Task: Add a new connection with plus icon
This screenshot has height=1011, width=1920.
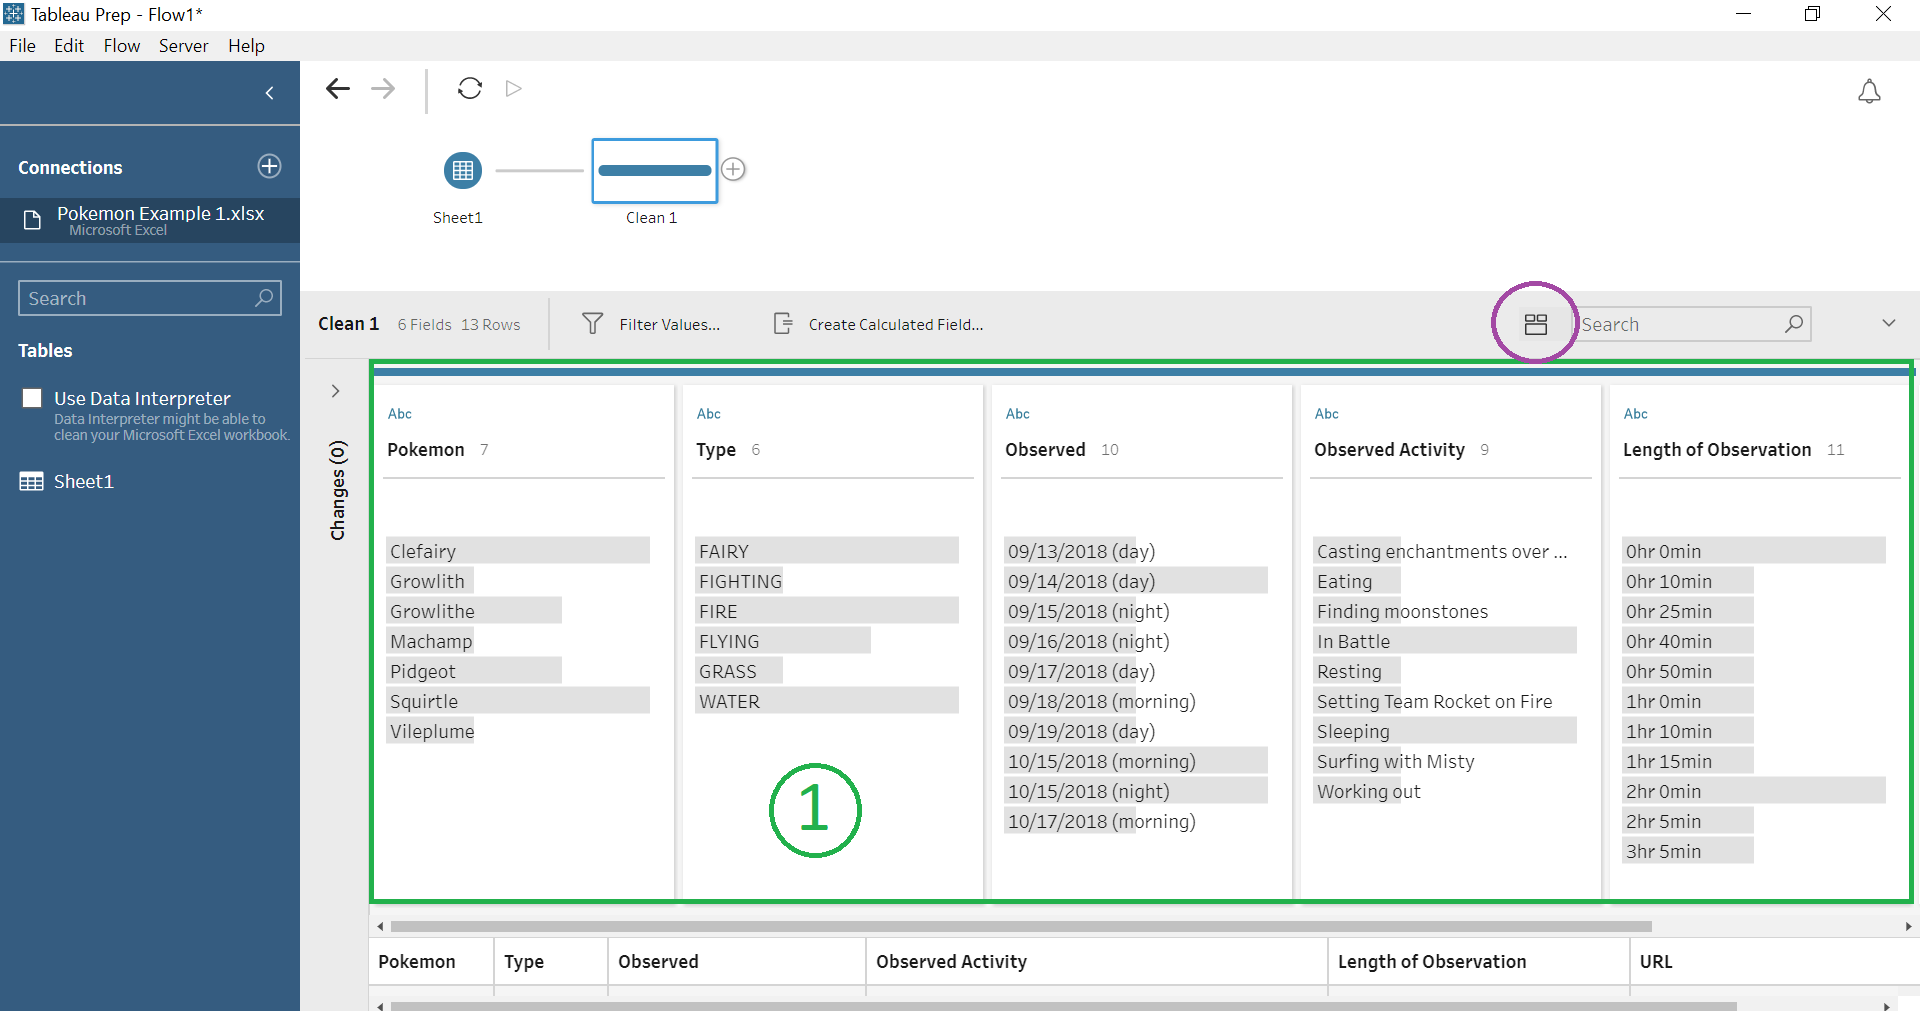Action: point(268,166)
